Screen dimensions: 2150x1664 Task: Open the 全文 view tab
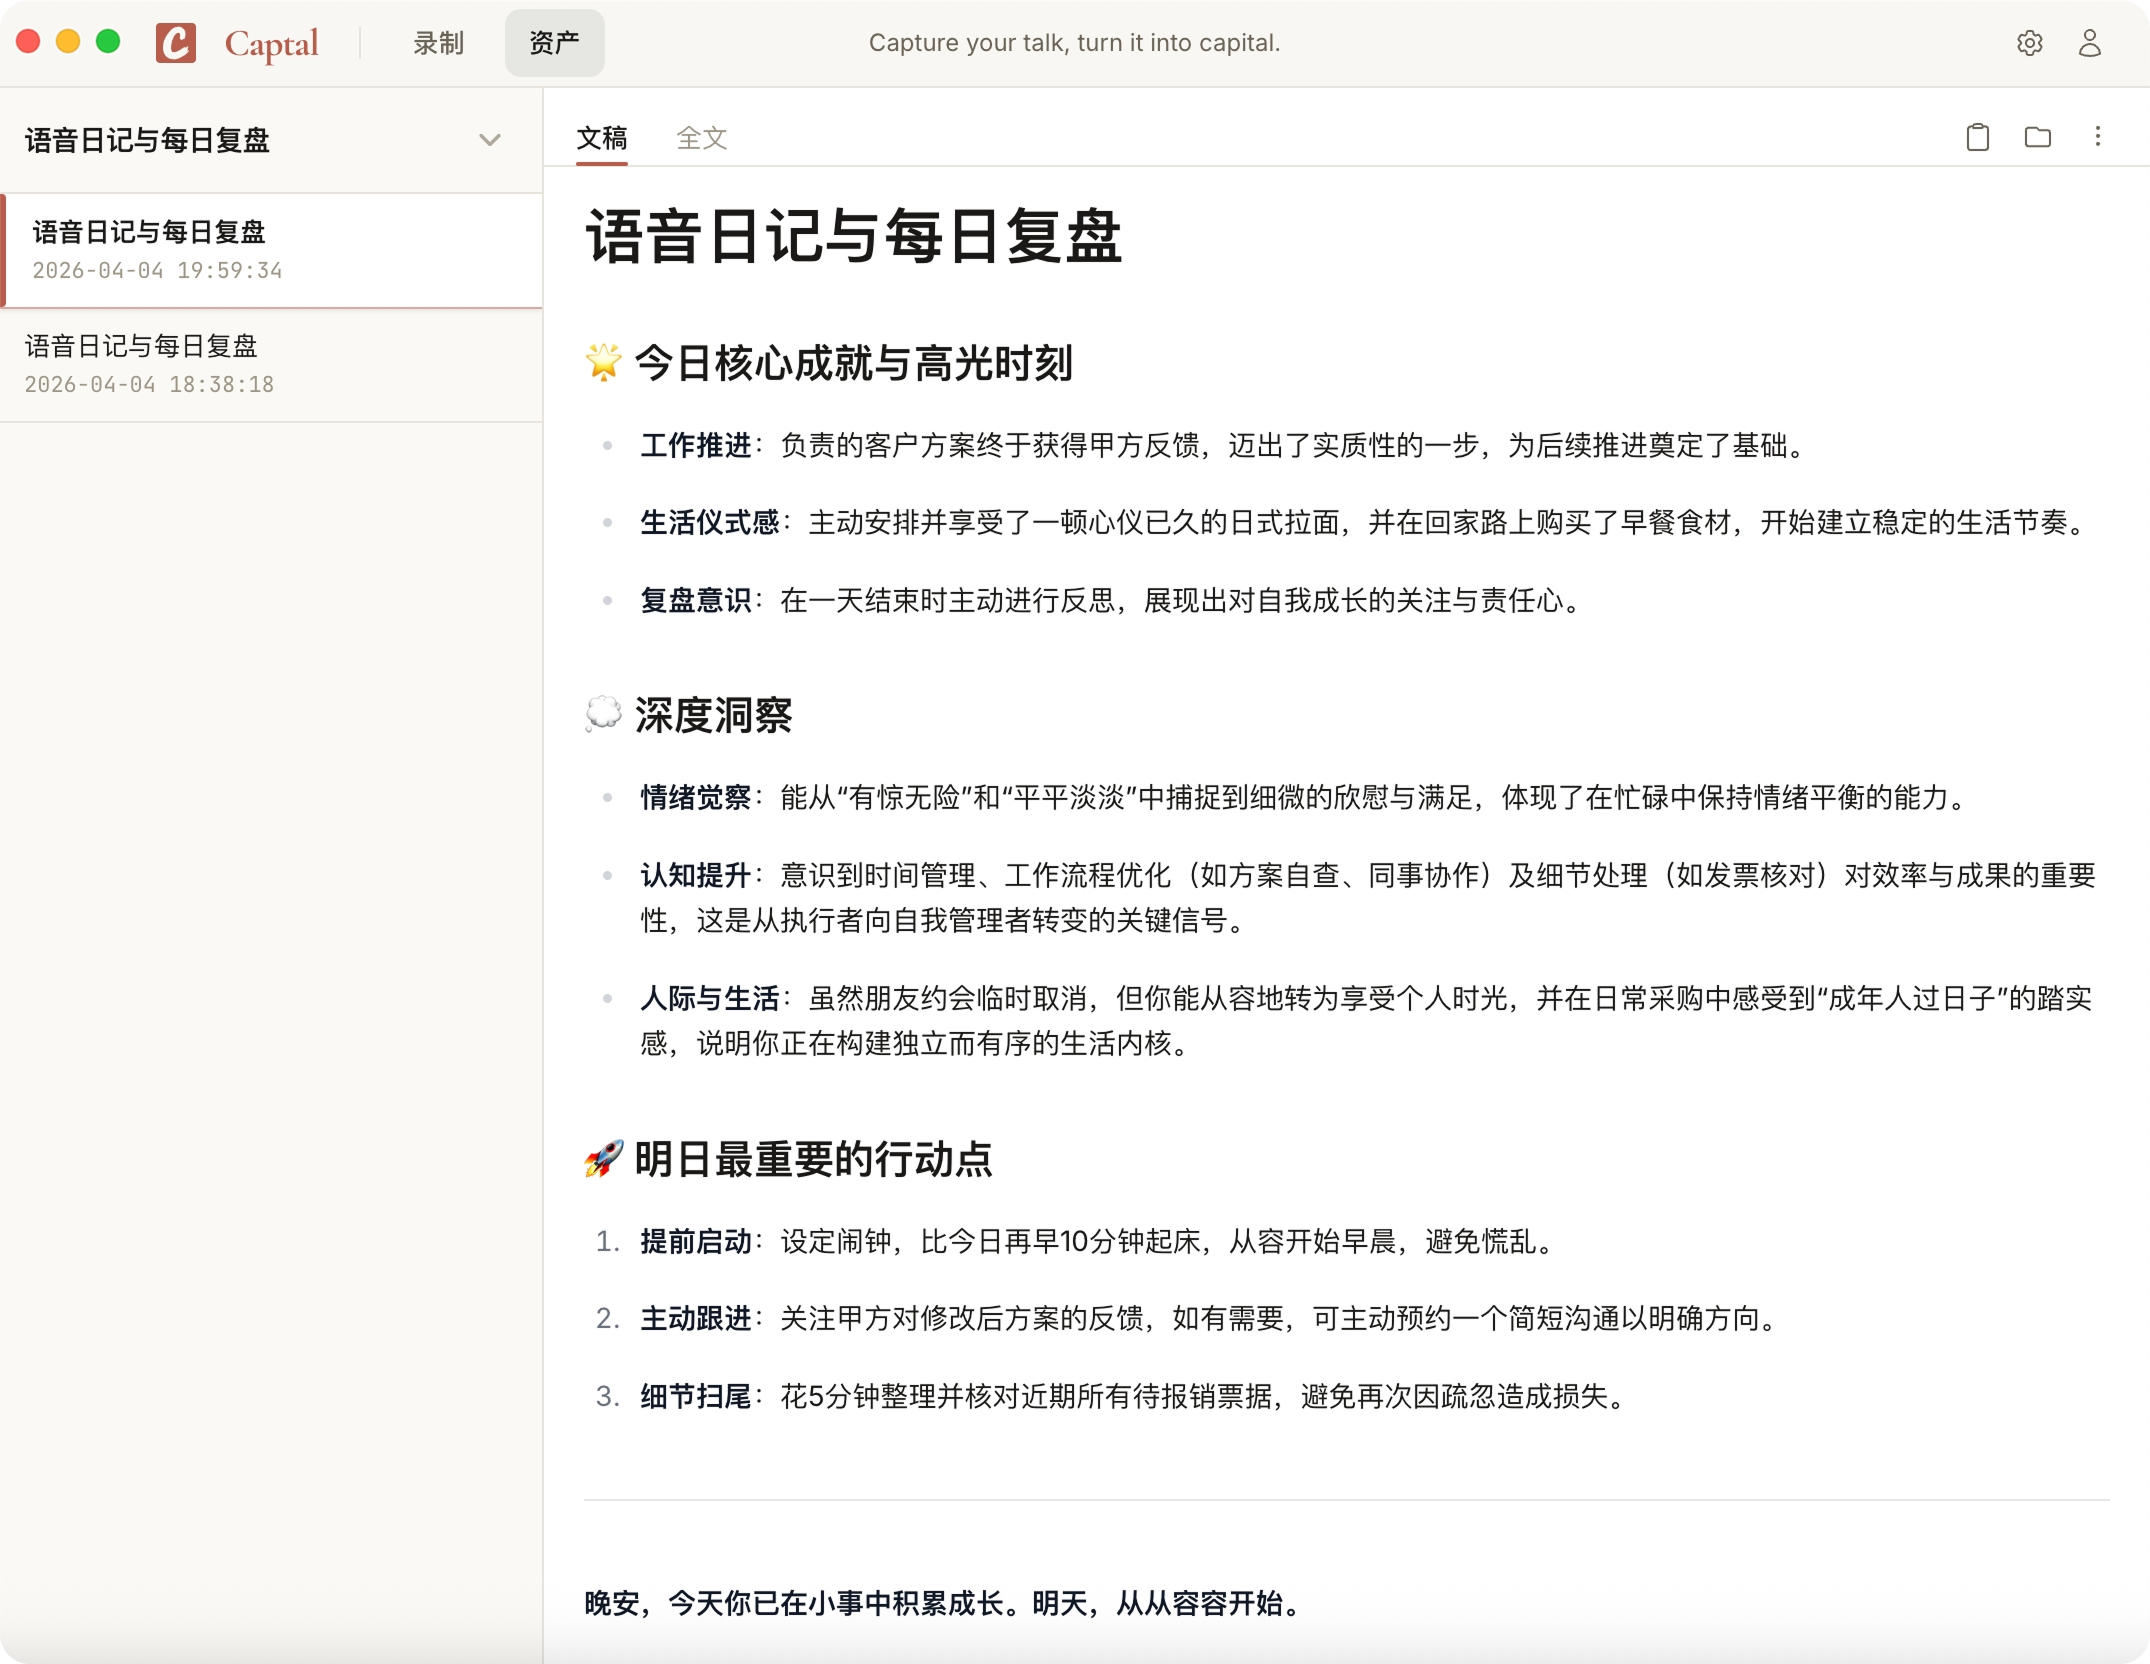point(702,138)
